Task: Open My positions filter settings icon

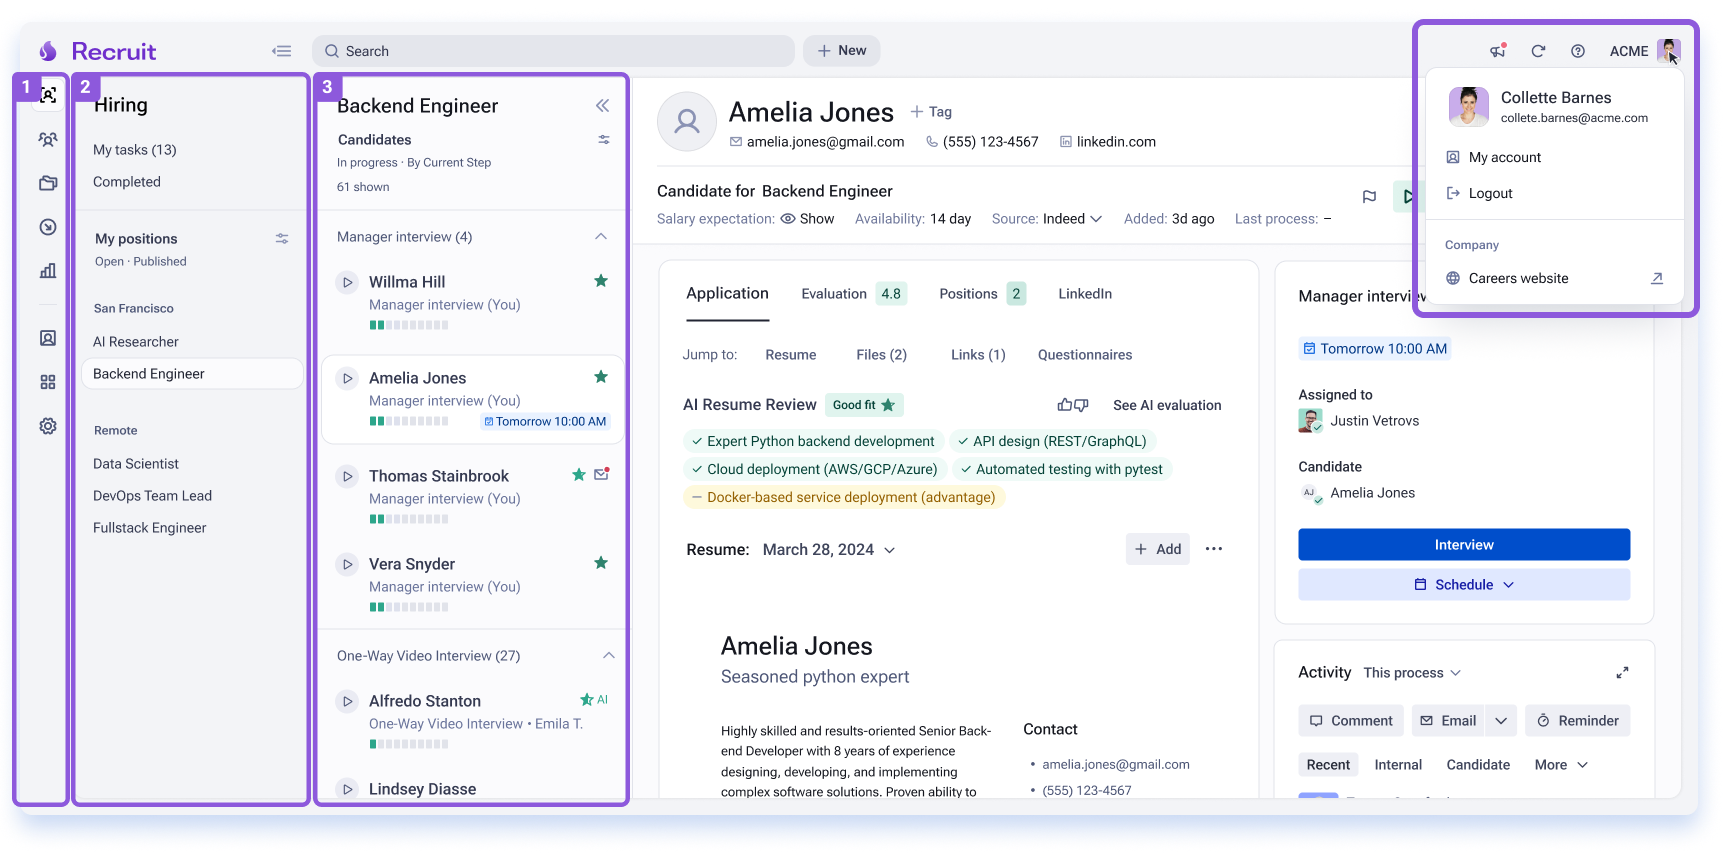Action: pos(282,239)
